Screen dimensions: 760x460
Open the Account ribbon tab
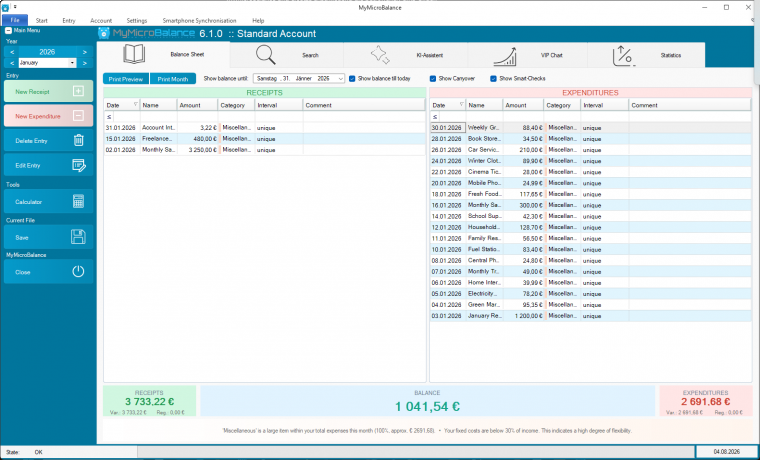tap(101, 20)
